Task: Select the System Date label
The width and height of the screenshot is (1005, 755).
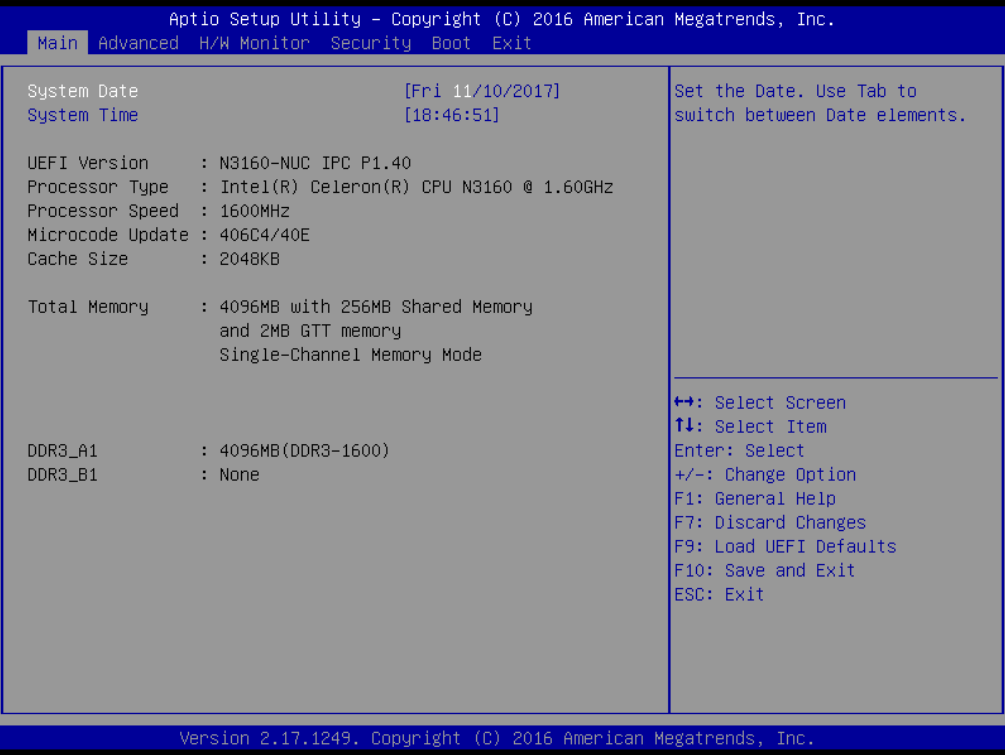Action: pyautogui.click(x=82, y=91)
